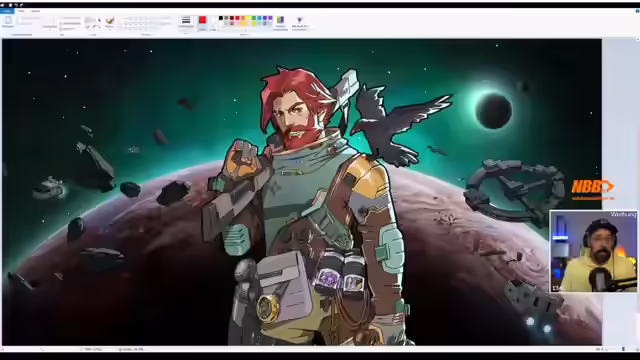640x360 pixels.
Task: Open the blue File tab
Action: click(7, 11)
